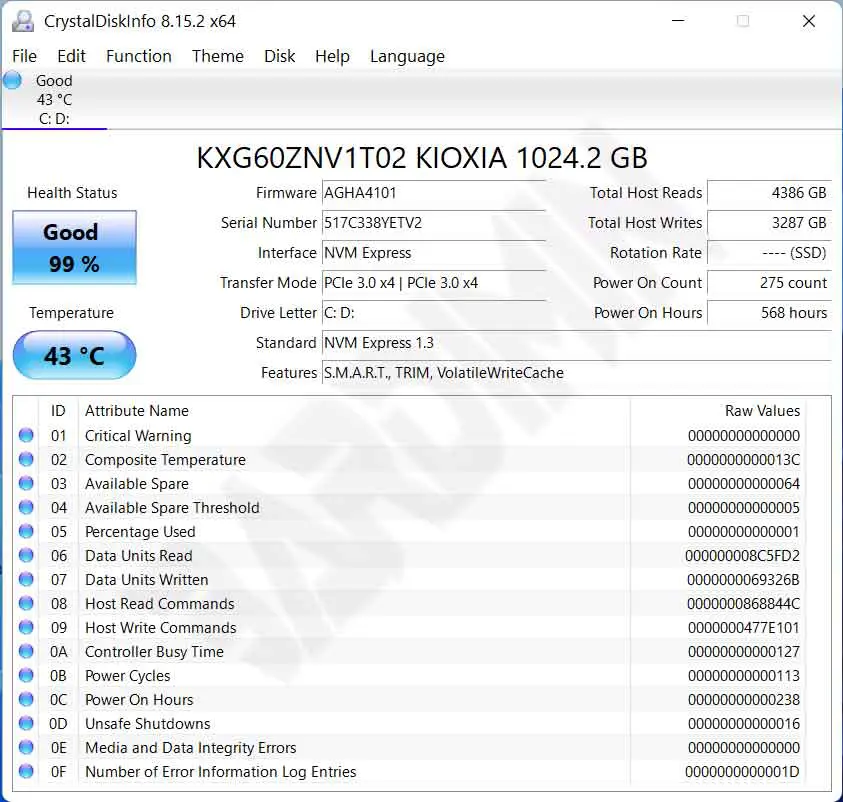Open the Help menu
Screen dimensions: 843x802
[332, 56]
